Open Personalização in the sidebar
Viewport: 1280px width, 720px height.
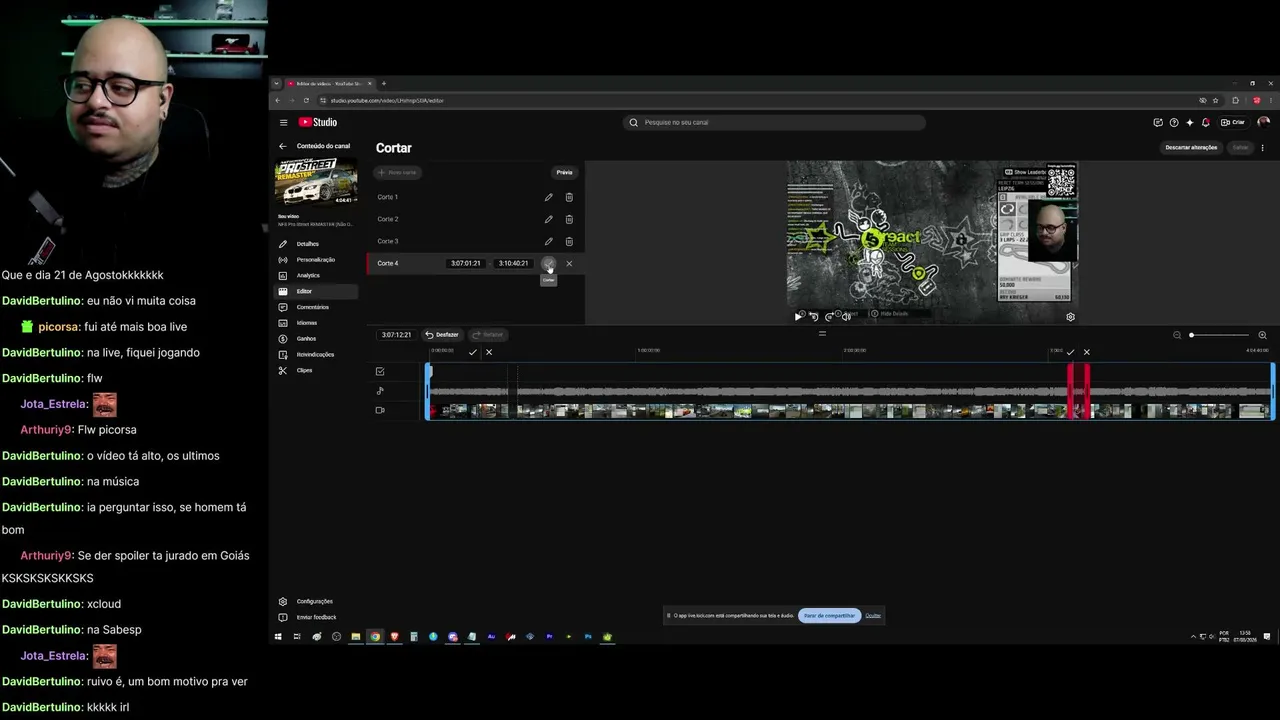click(314, 260)
